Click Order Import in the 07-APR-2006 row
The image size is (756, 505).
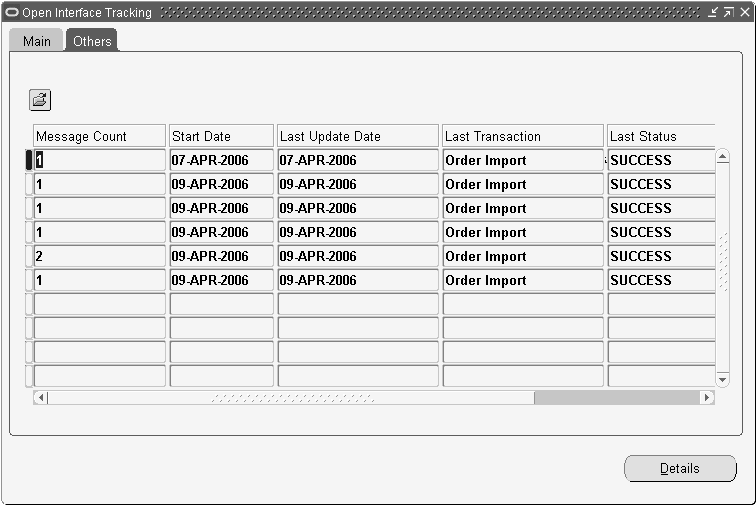coord(523,160)
